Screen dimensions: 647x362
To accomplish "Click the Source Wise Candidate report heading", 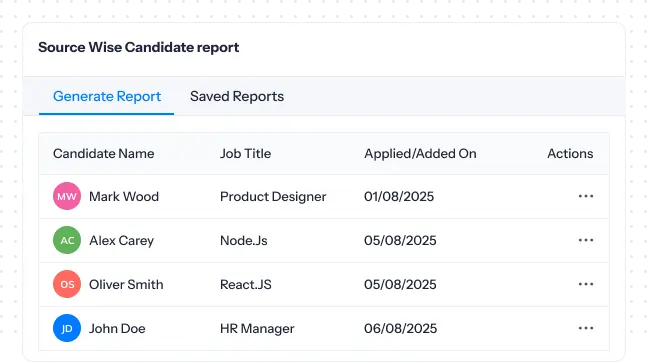I will tap(139, 47).
